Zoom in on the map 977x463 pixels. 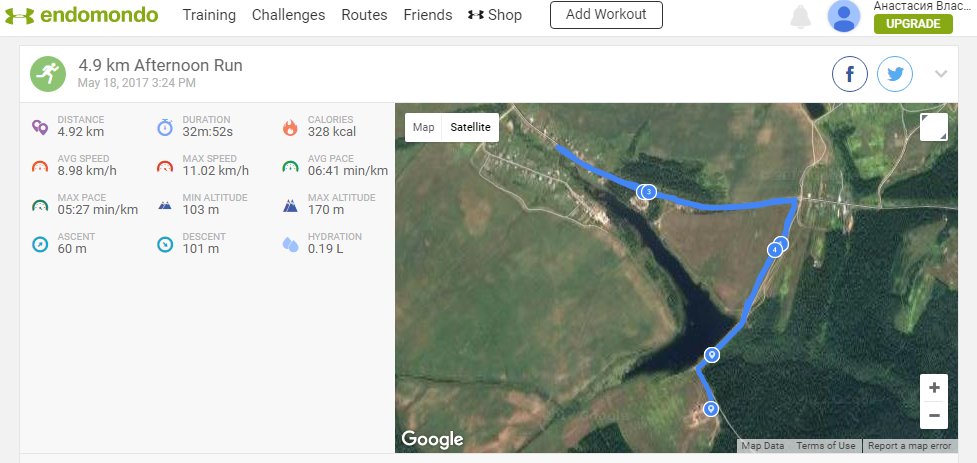934,388
